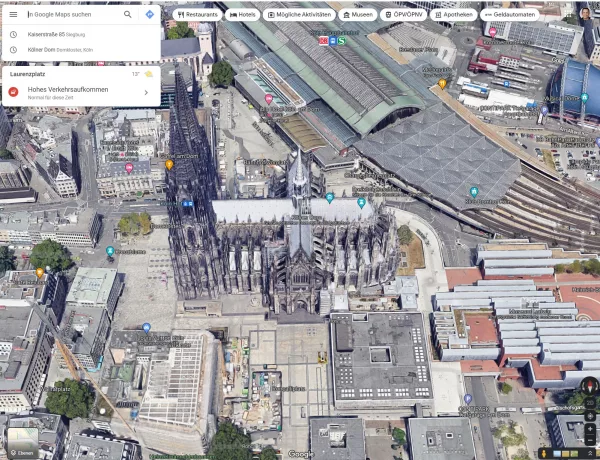Click the red traffic status icon
This screenshot has height=460, width=600.
pos(13,92)
